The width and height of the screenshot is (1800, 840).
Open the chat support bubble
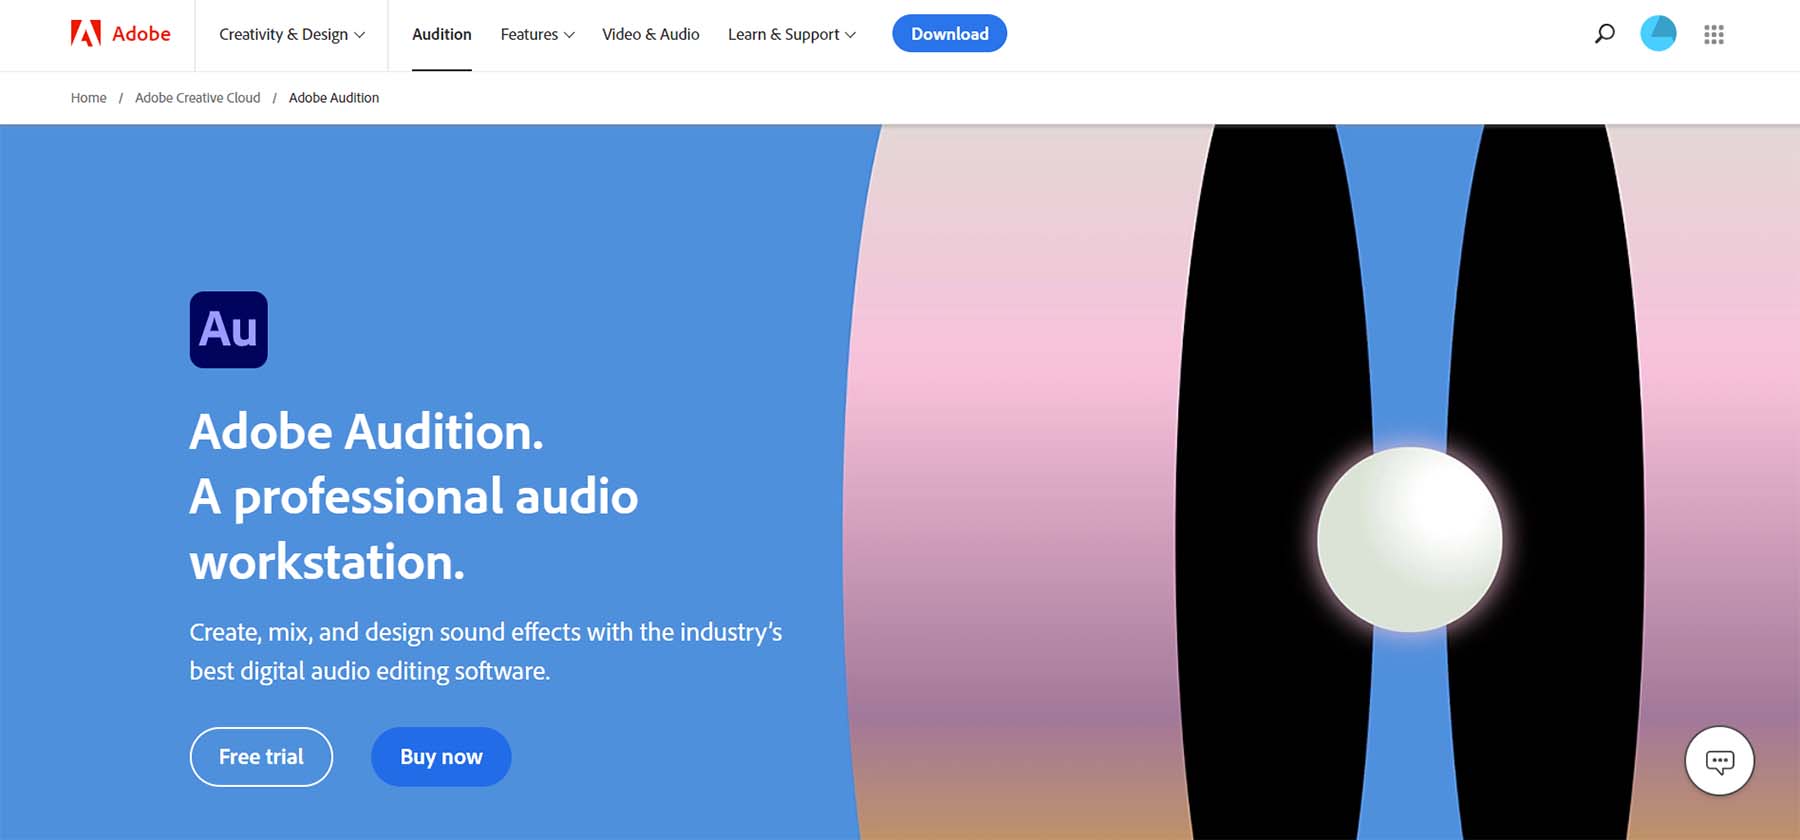pyautogui.click(x=1719, y=761)
